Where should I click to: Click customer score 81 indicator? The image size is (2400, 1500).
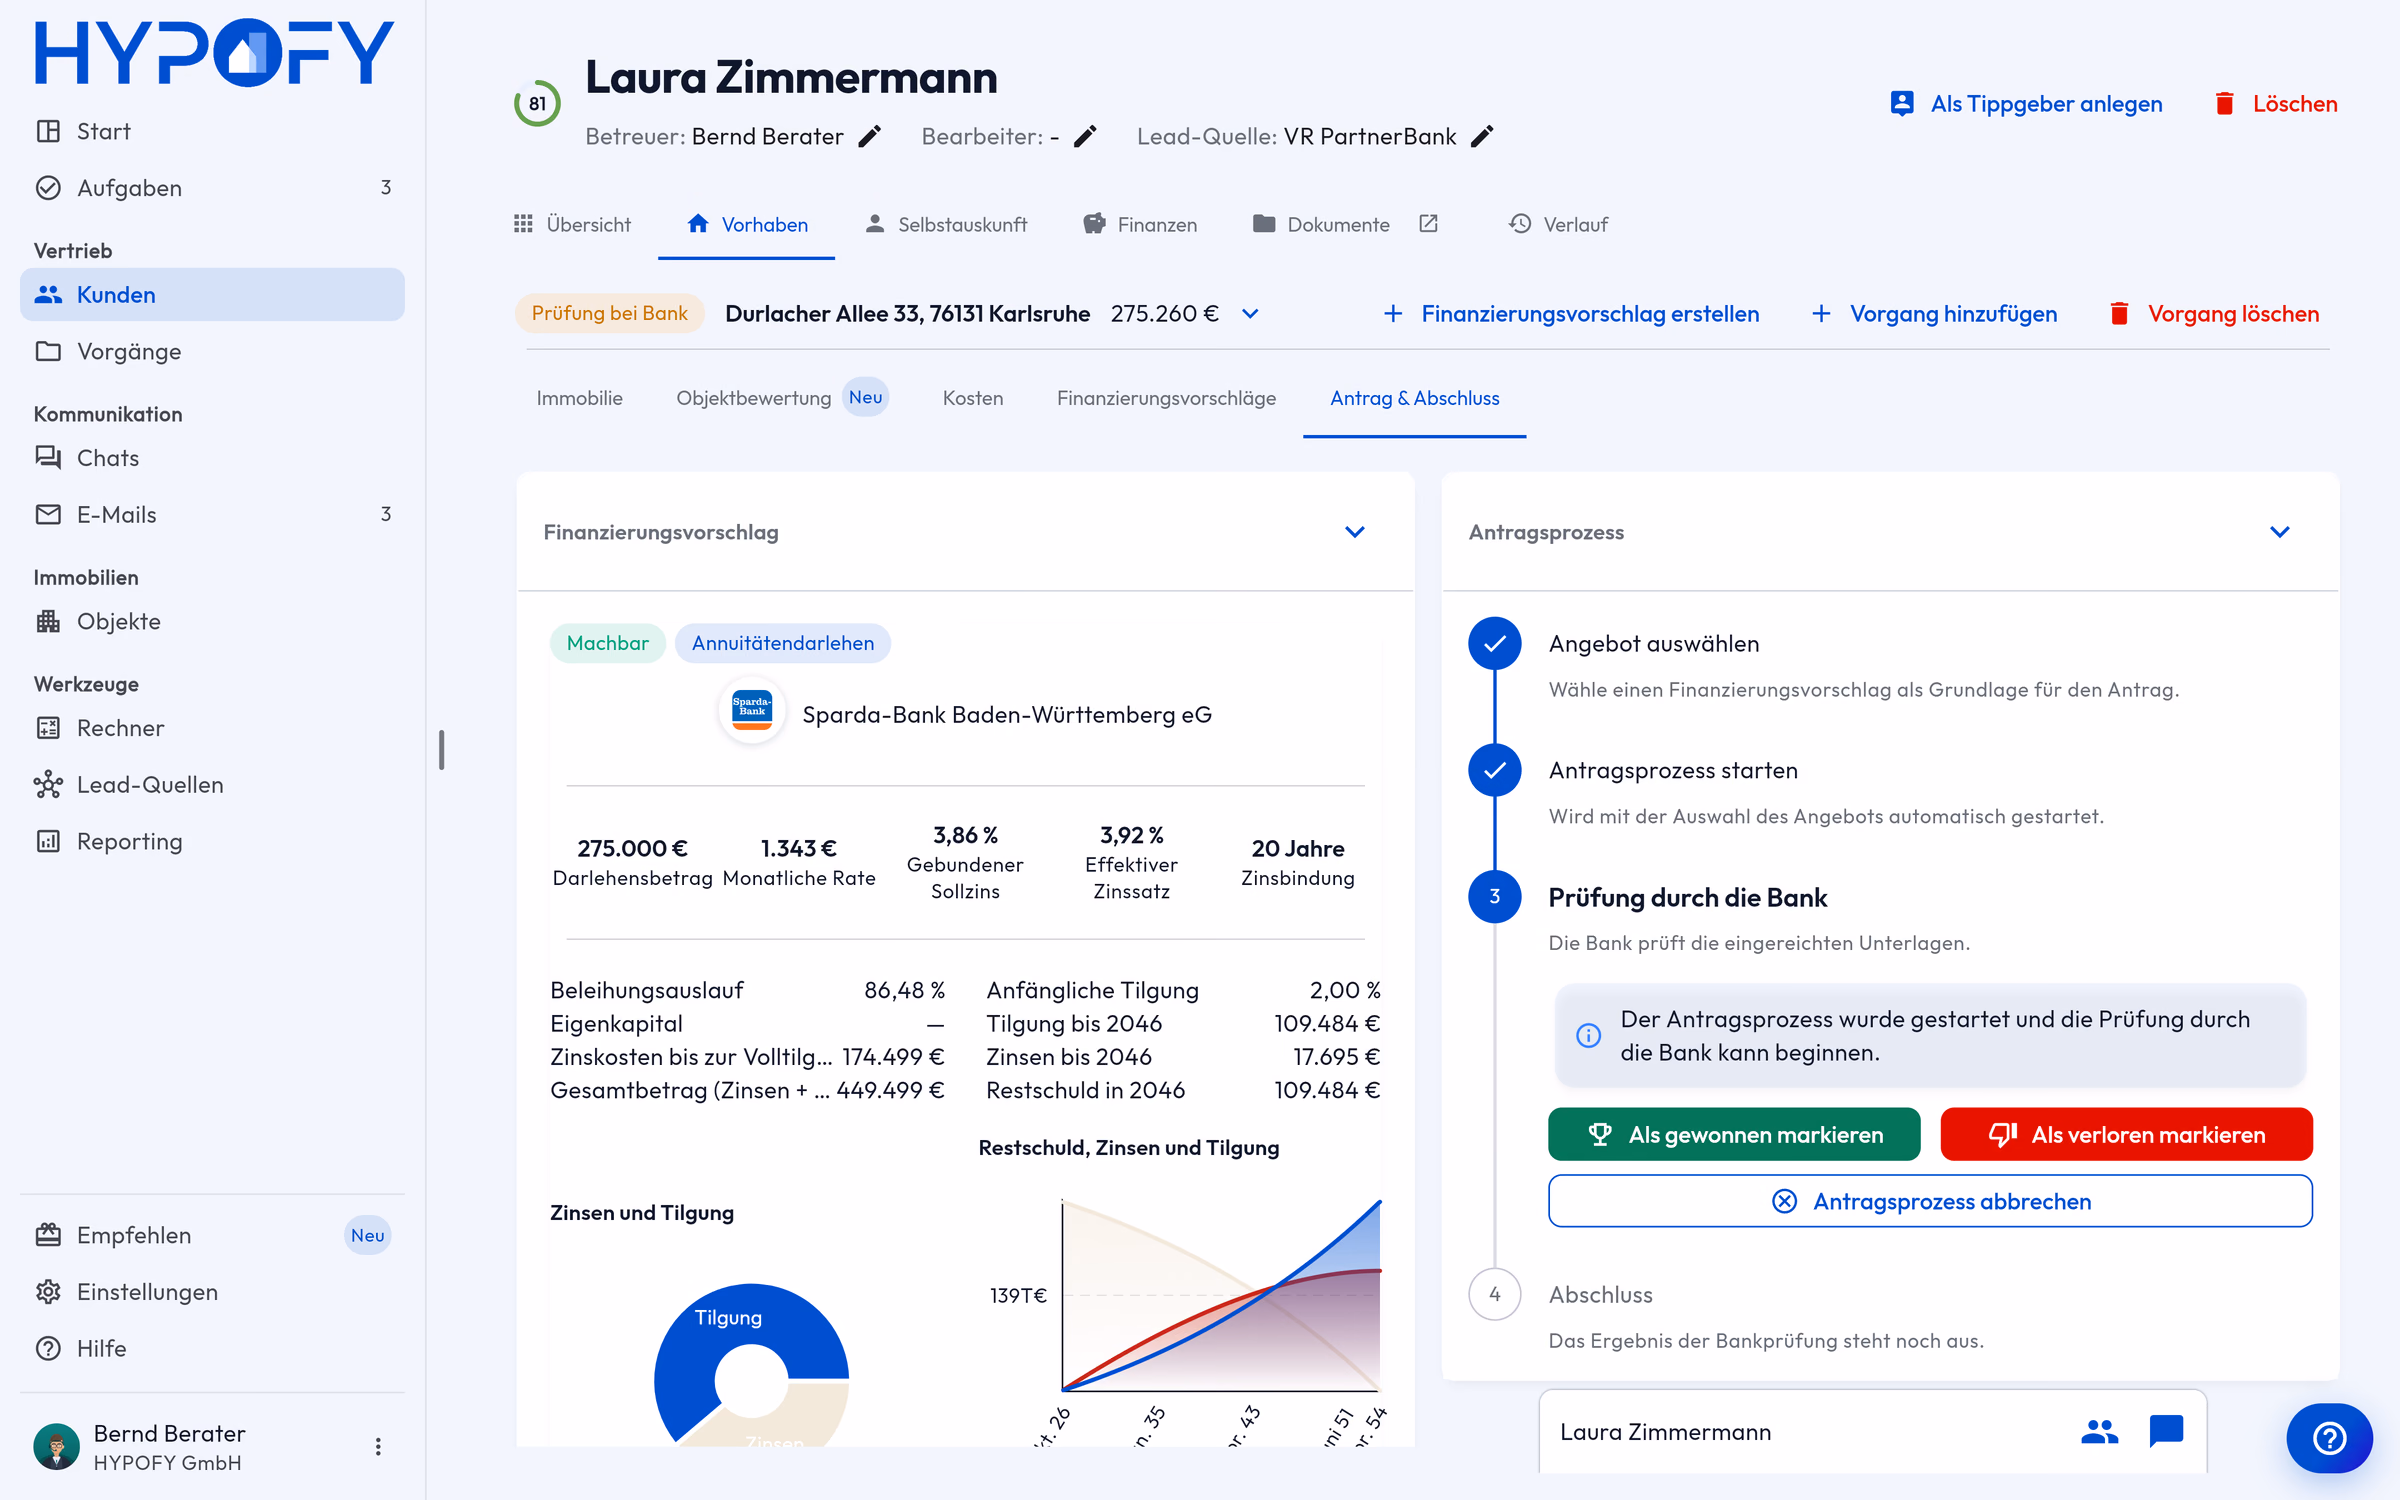537,103
